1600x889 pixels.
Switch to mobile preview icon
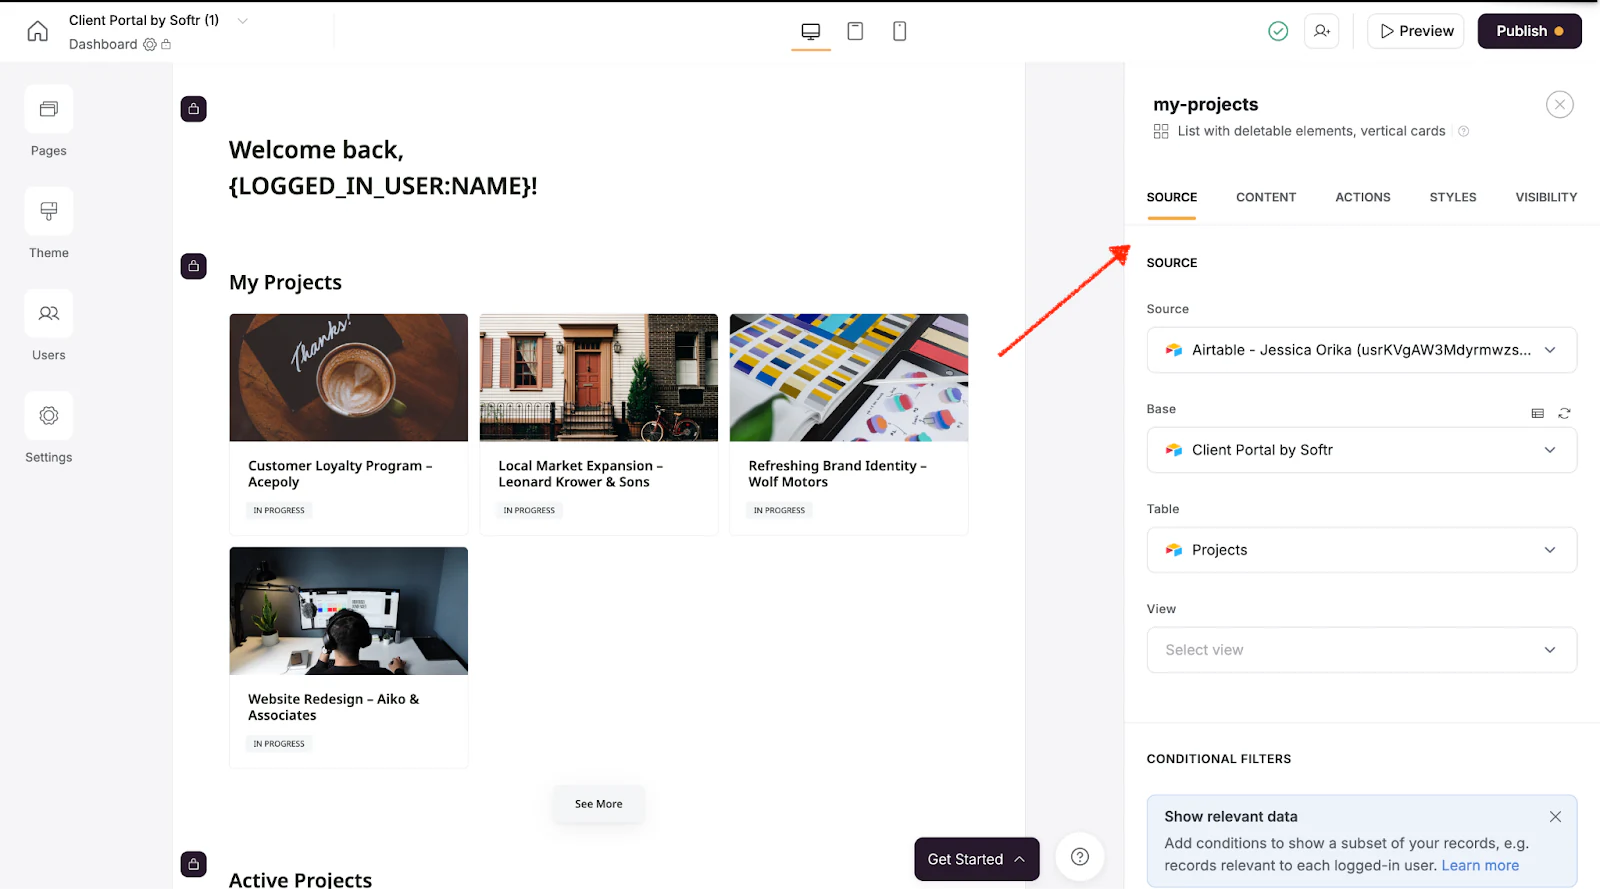click(x=900, y=31)
